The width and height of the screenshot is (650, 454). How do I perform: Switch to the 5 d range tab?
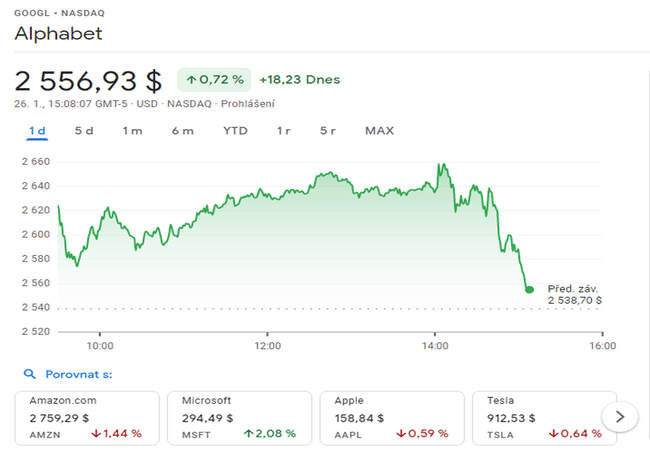(84, 131)
